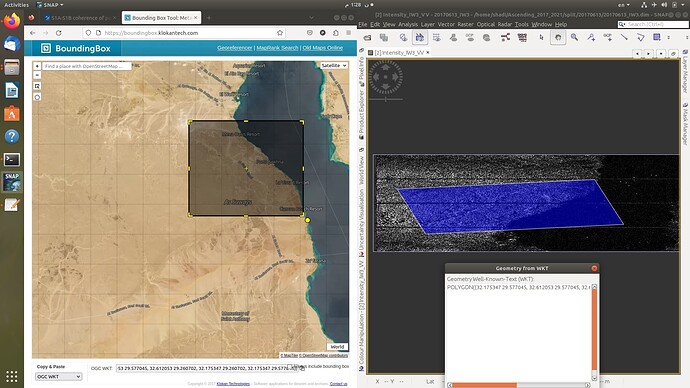The height and width of the screenshot is (388, 690).
Task: Click the map zoom in plus button
Action: coord(37,66)
